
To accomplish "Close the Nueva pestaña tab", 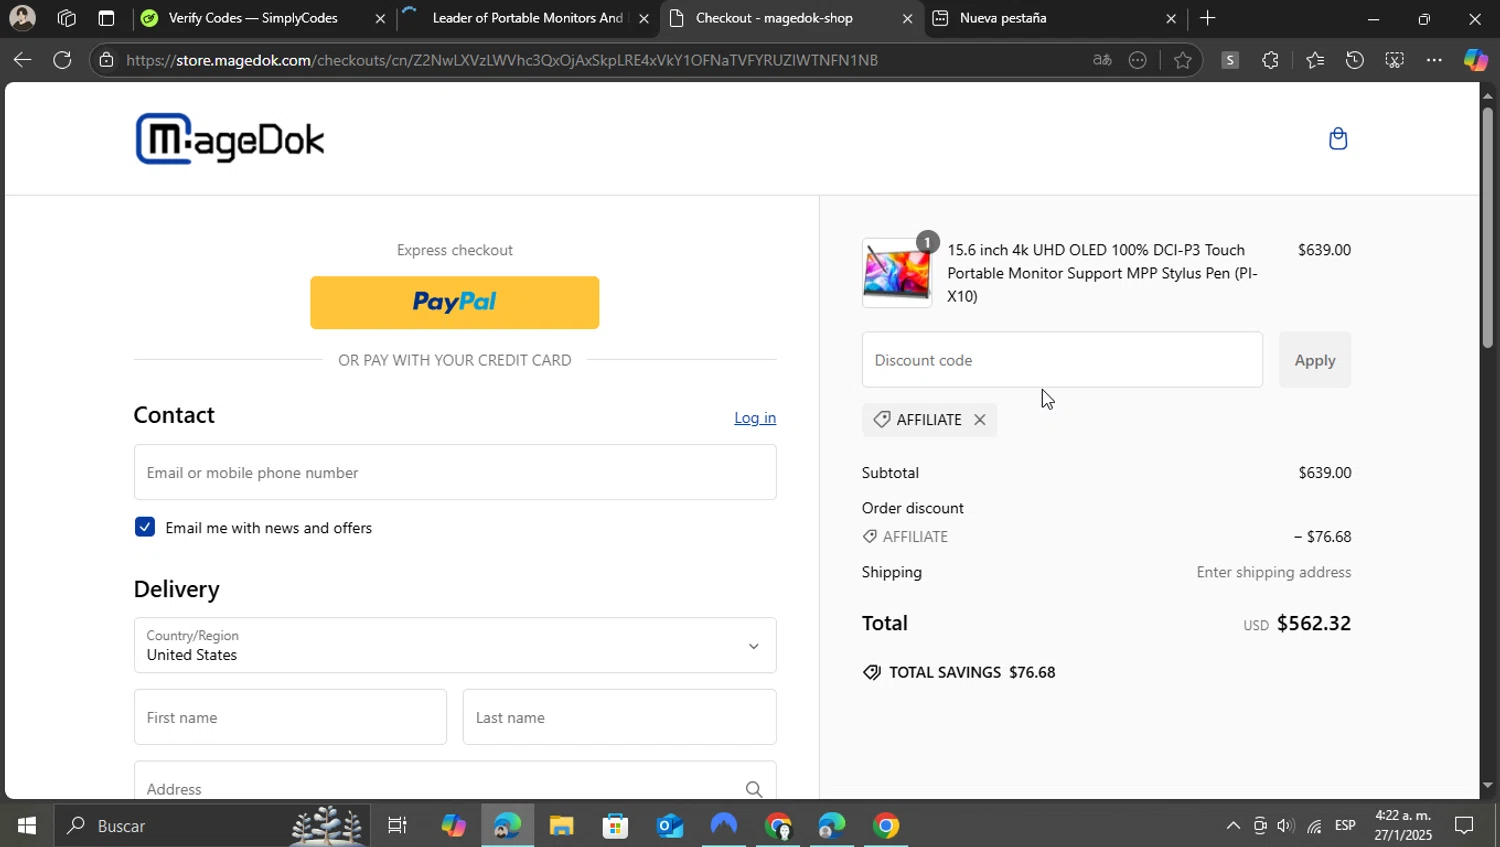I will tap(1171, 18).
